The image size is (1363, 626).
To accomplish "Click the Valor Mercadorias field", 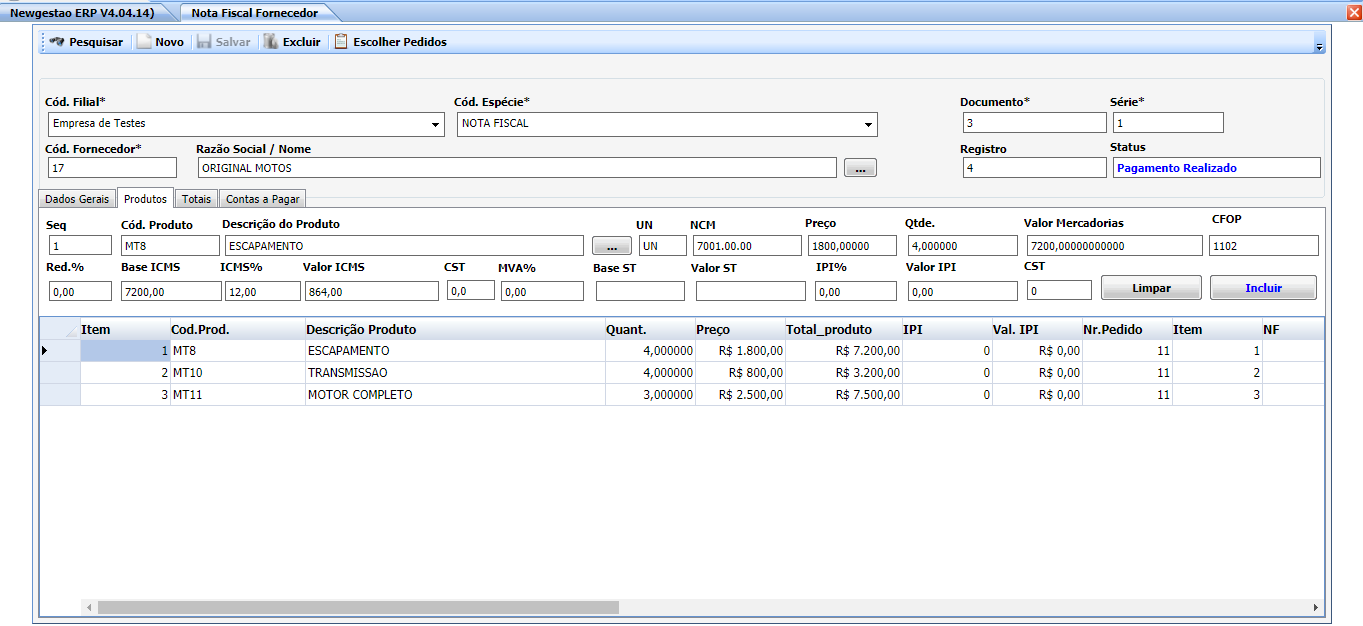I will point(1113,245).
